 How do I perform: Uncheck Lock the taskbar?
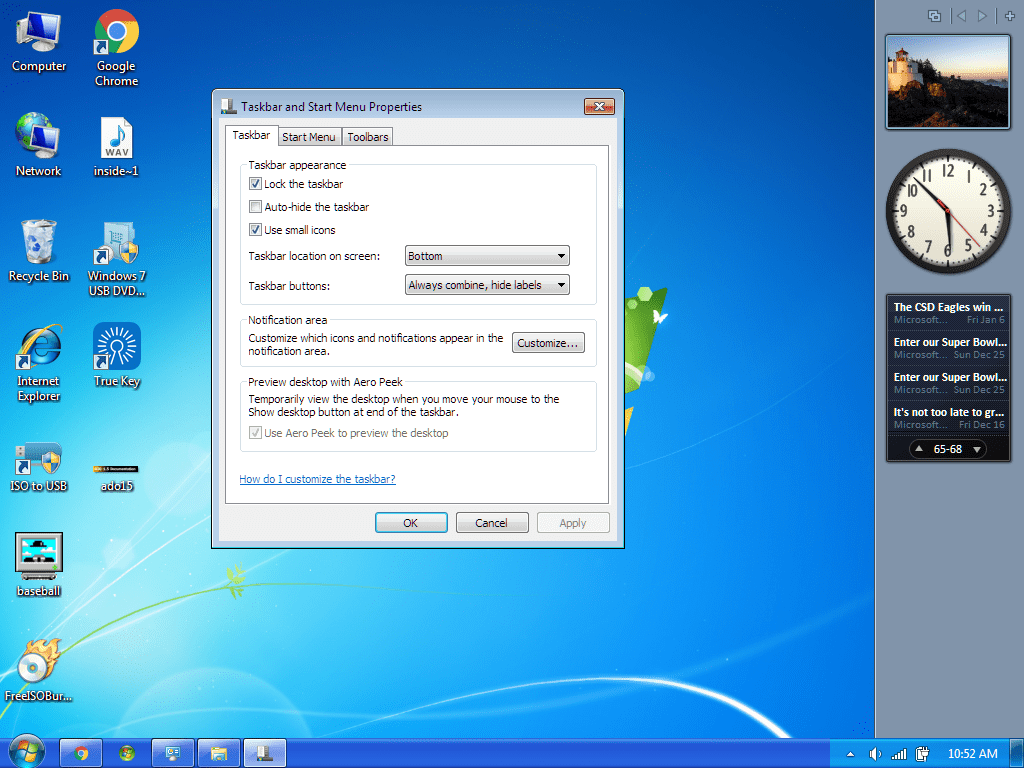coord(256,183)
